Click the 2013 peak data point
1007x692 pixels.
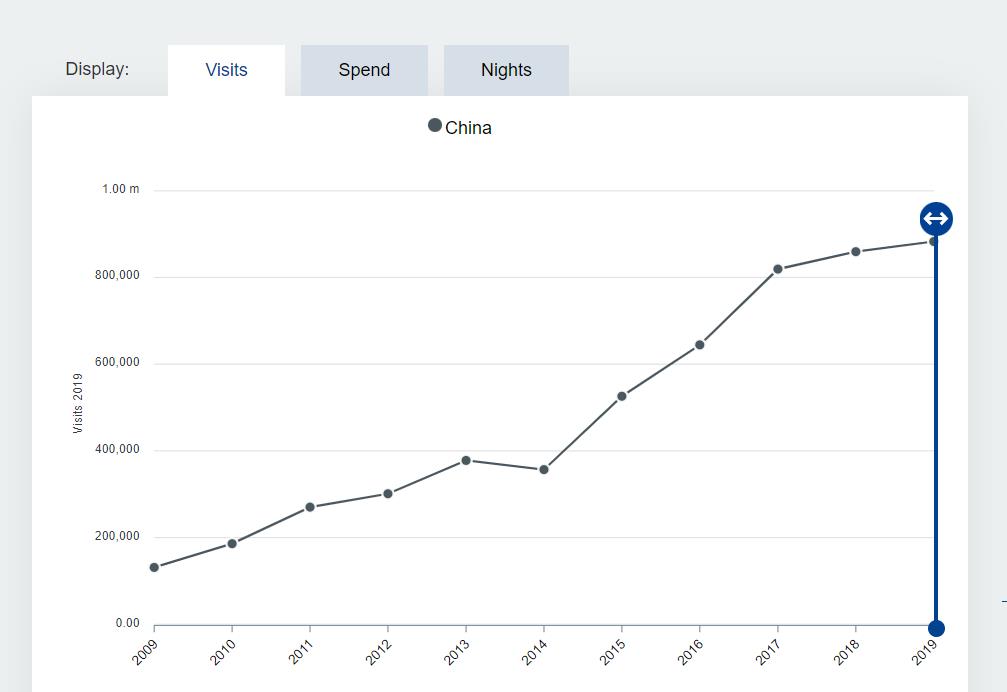(x=466, y=461)
